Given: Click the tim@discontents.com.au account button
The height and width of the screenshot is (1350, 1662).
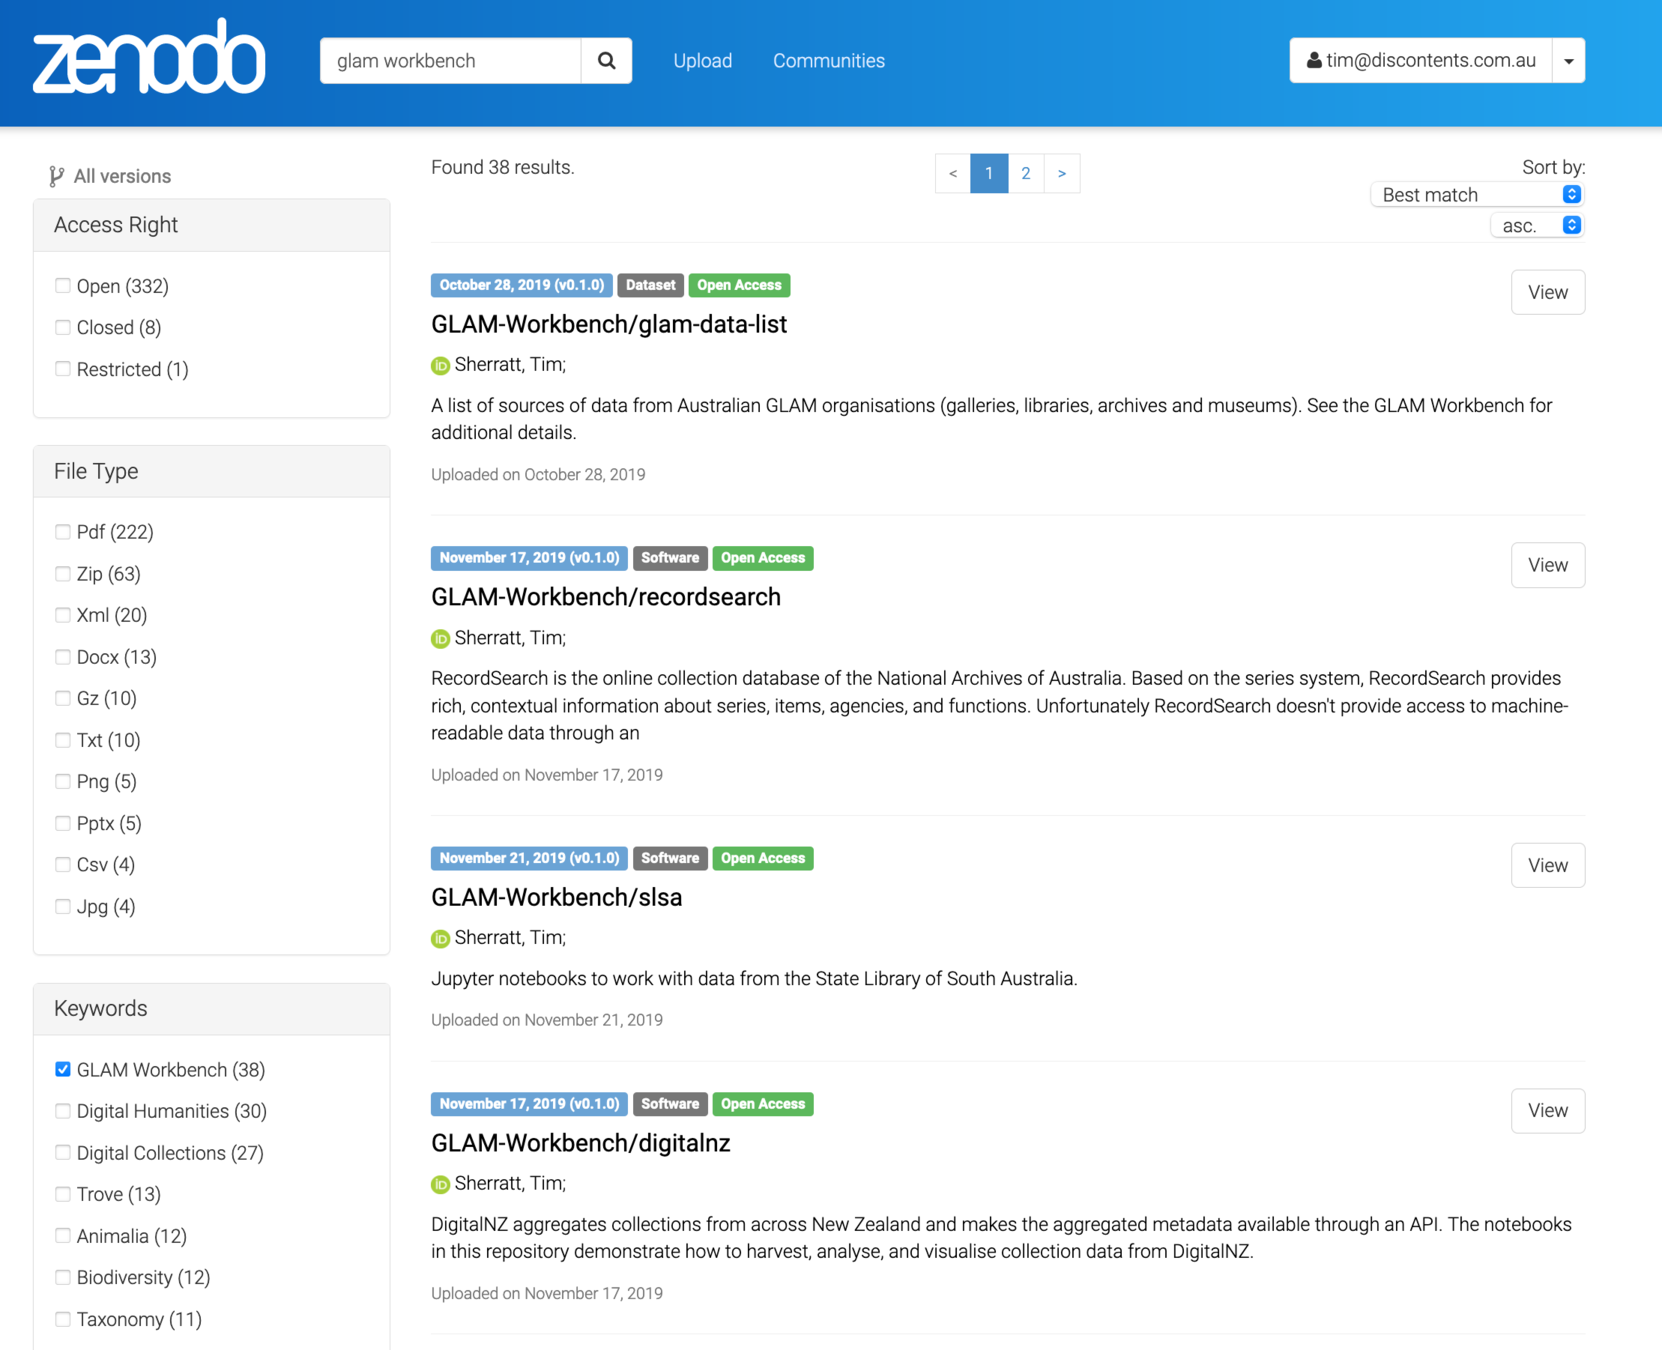Looking at the screenshot, I should click(x=1421, y=61).
